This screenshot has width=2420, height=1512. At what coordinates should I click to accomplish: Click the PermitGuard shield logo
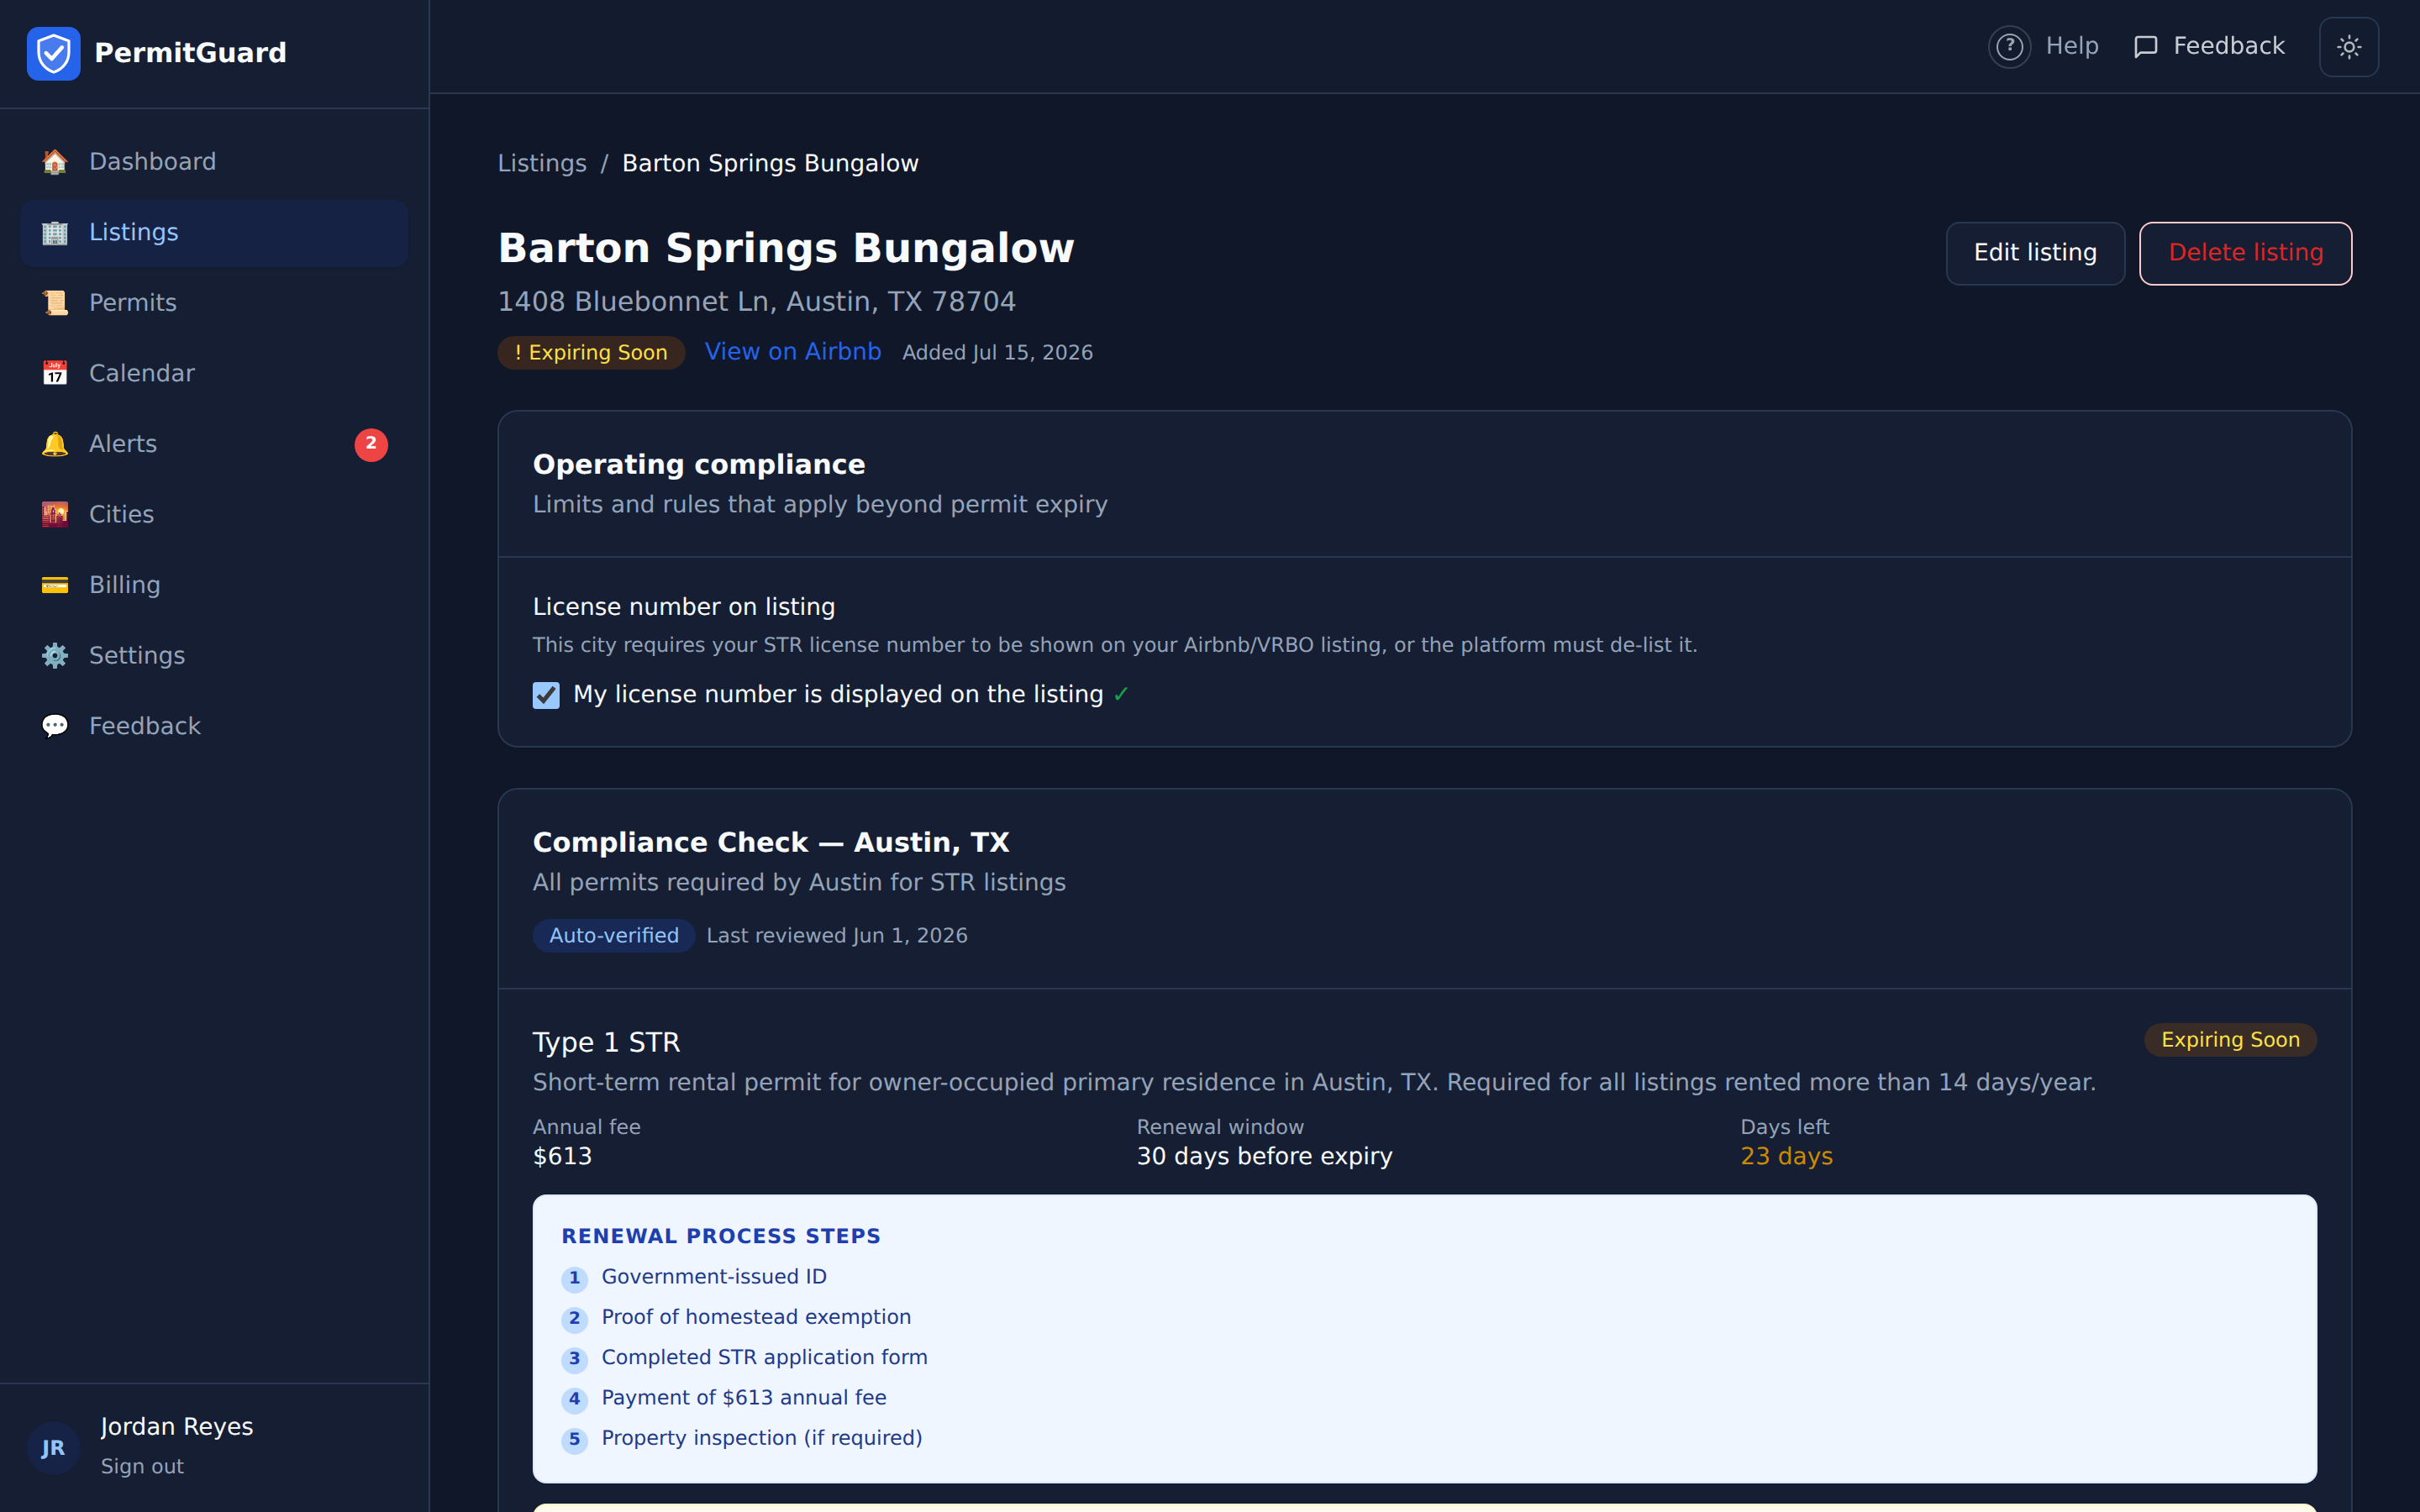(54, 53)
